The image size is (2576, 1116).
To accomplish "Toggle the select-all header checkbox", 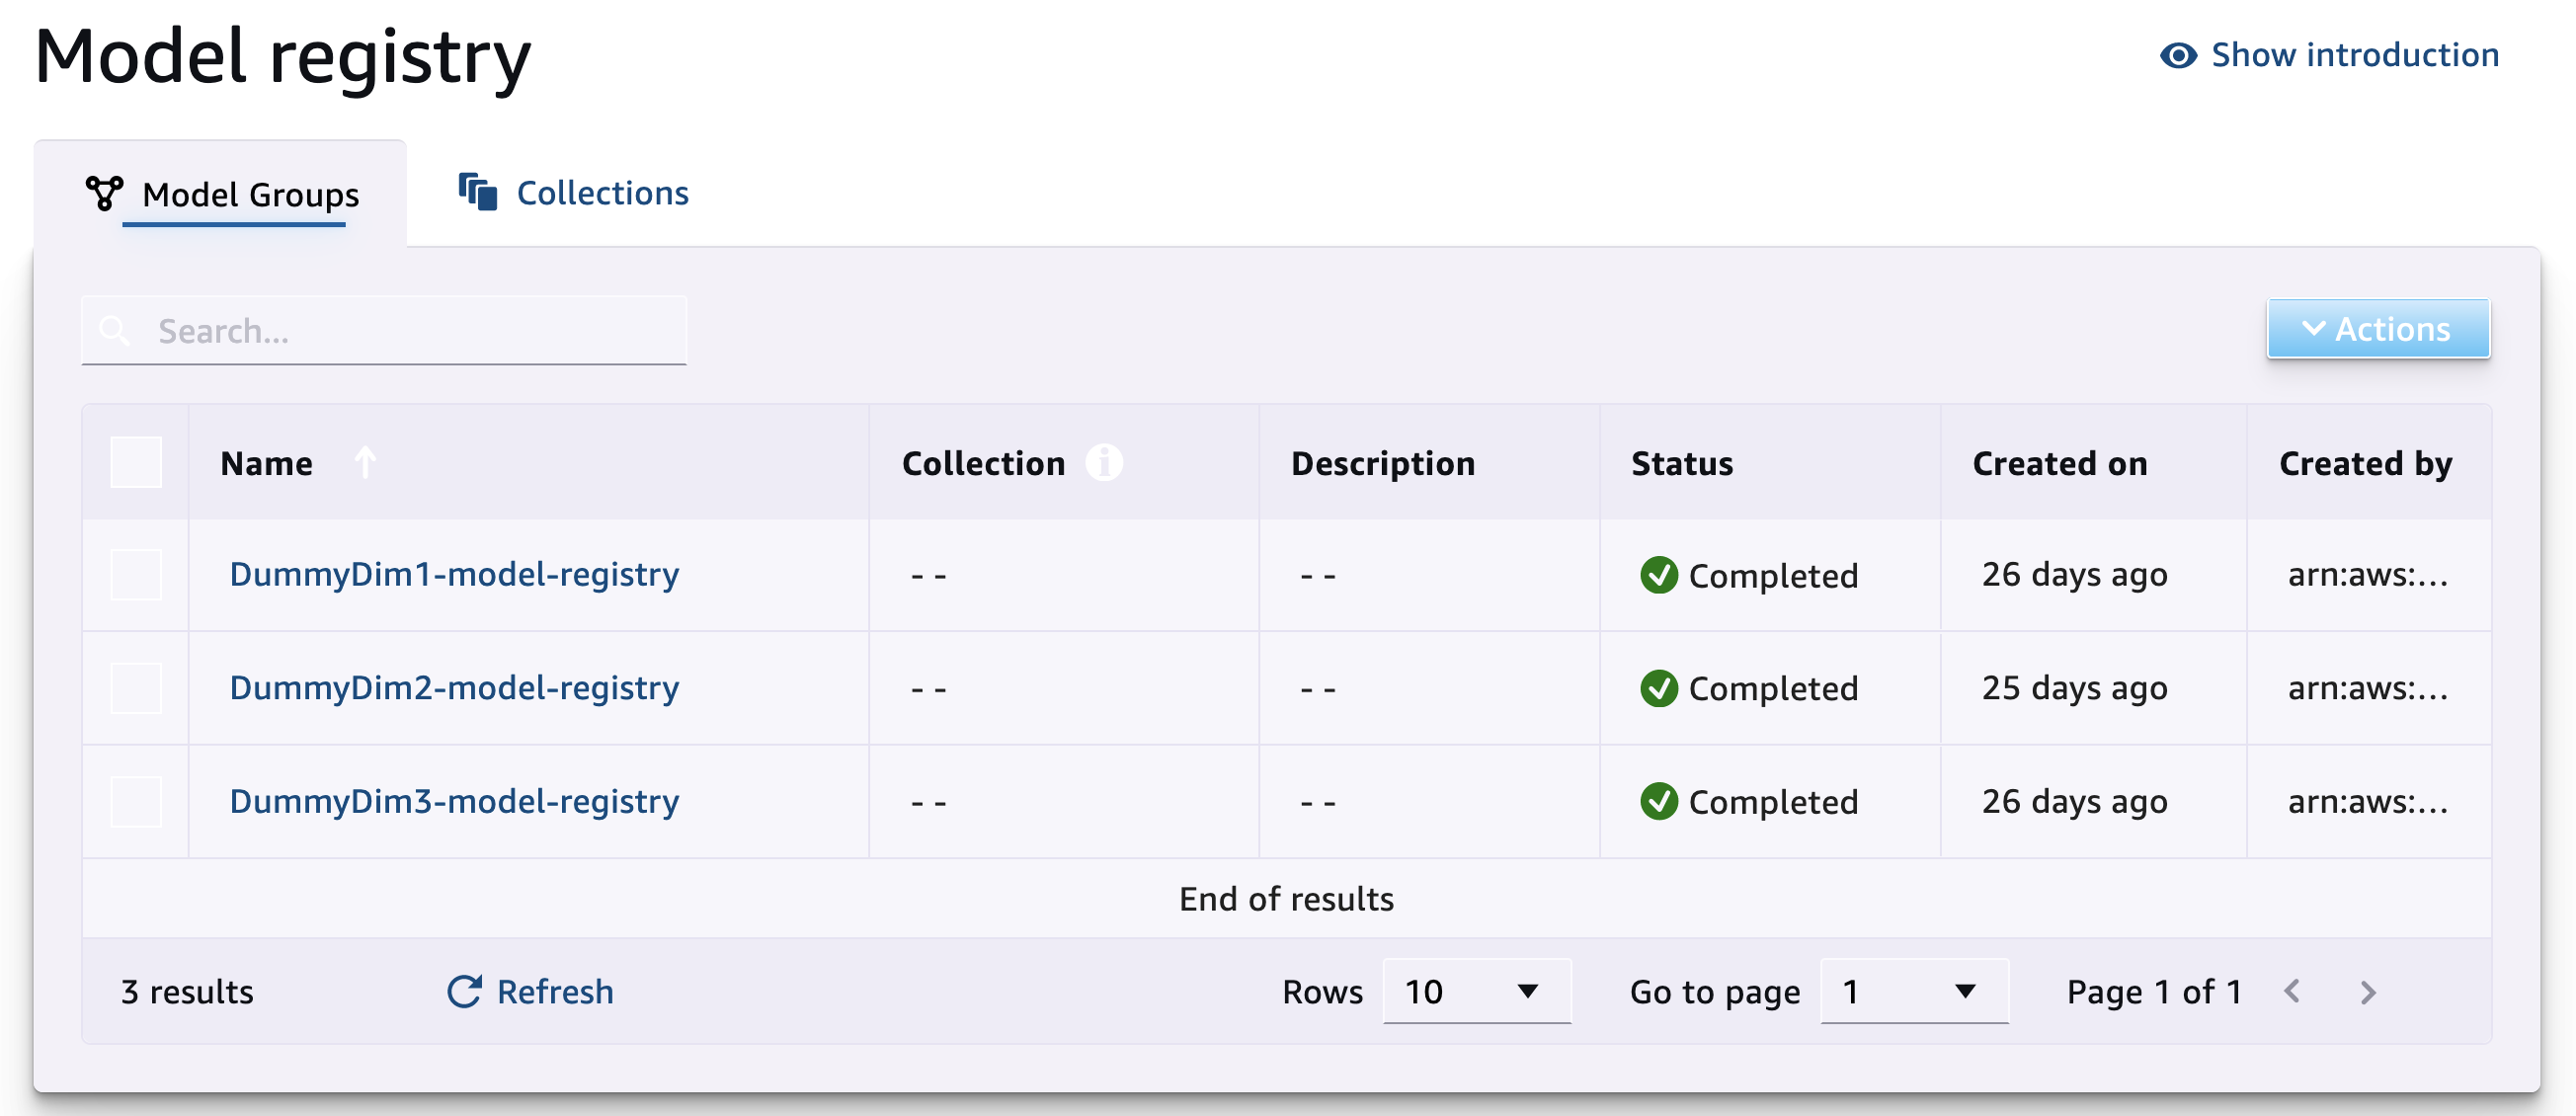I will tap(136, 463).
